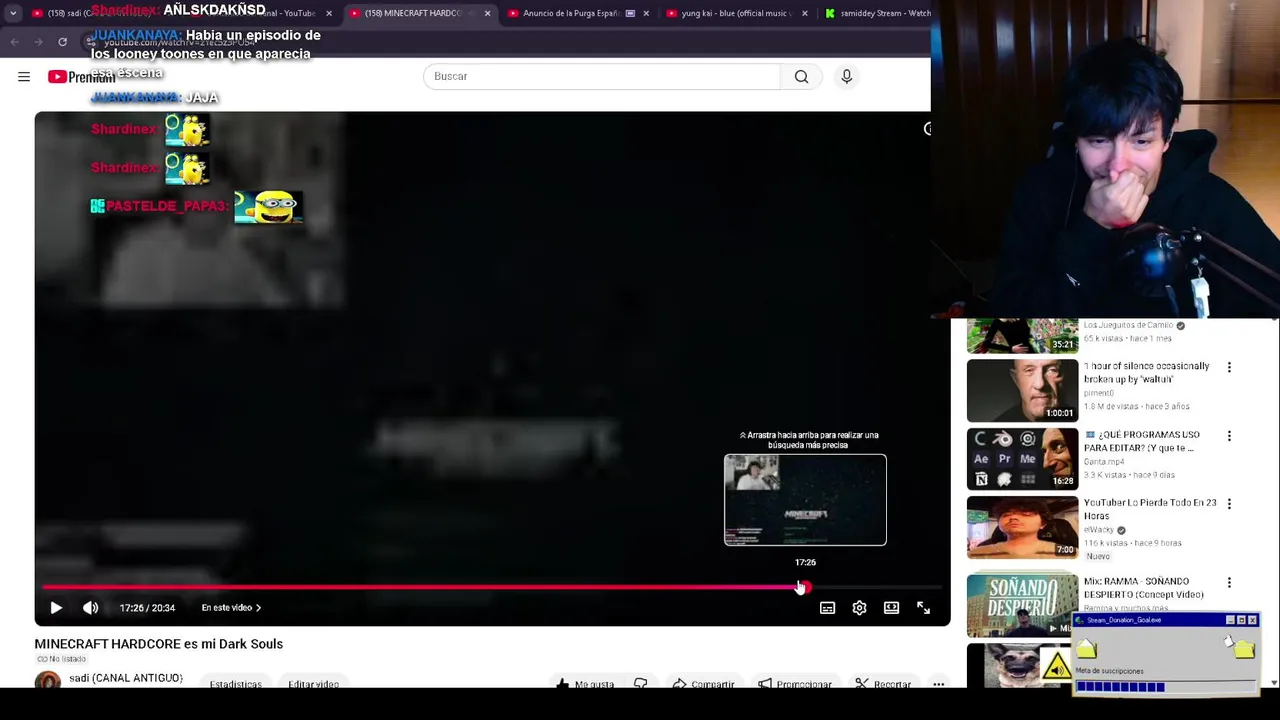Play the paused video
The image size is (1280, 720).
pyautogui.click(x=56, y=607)
